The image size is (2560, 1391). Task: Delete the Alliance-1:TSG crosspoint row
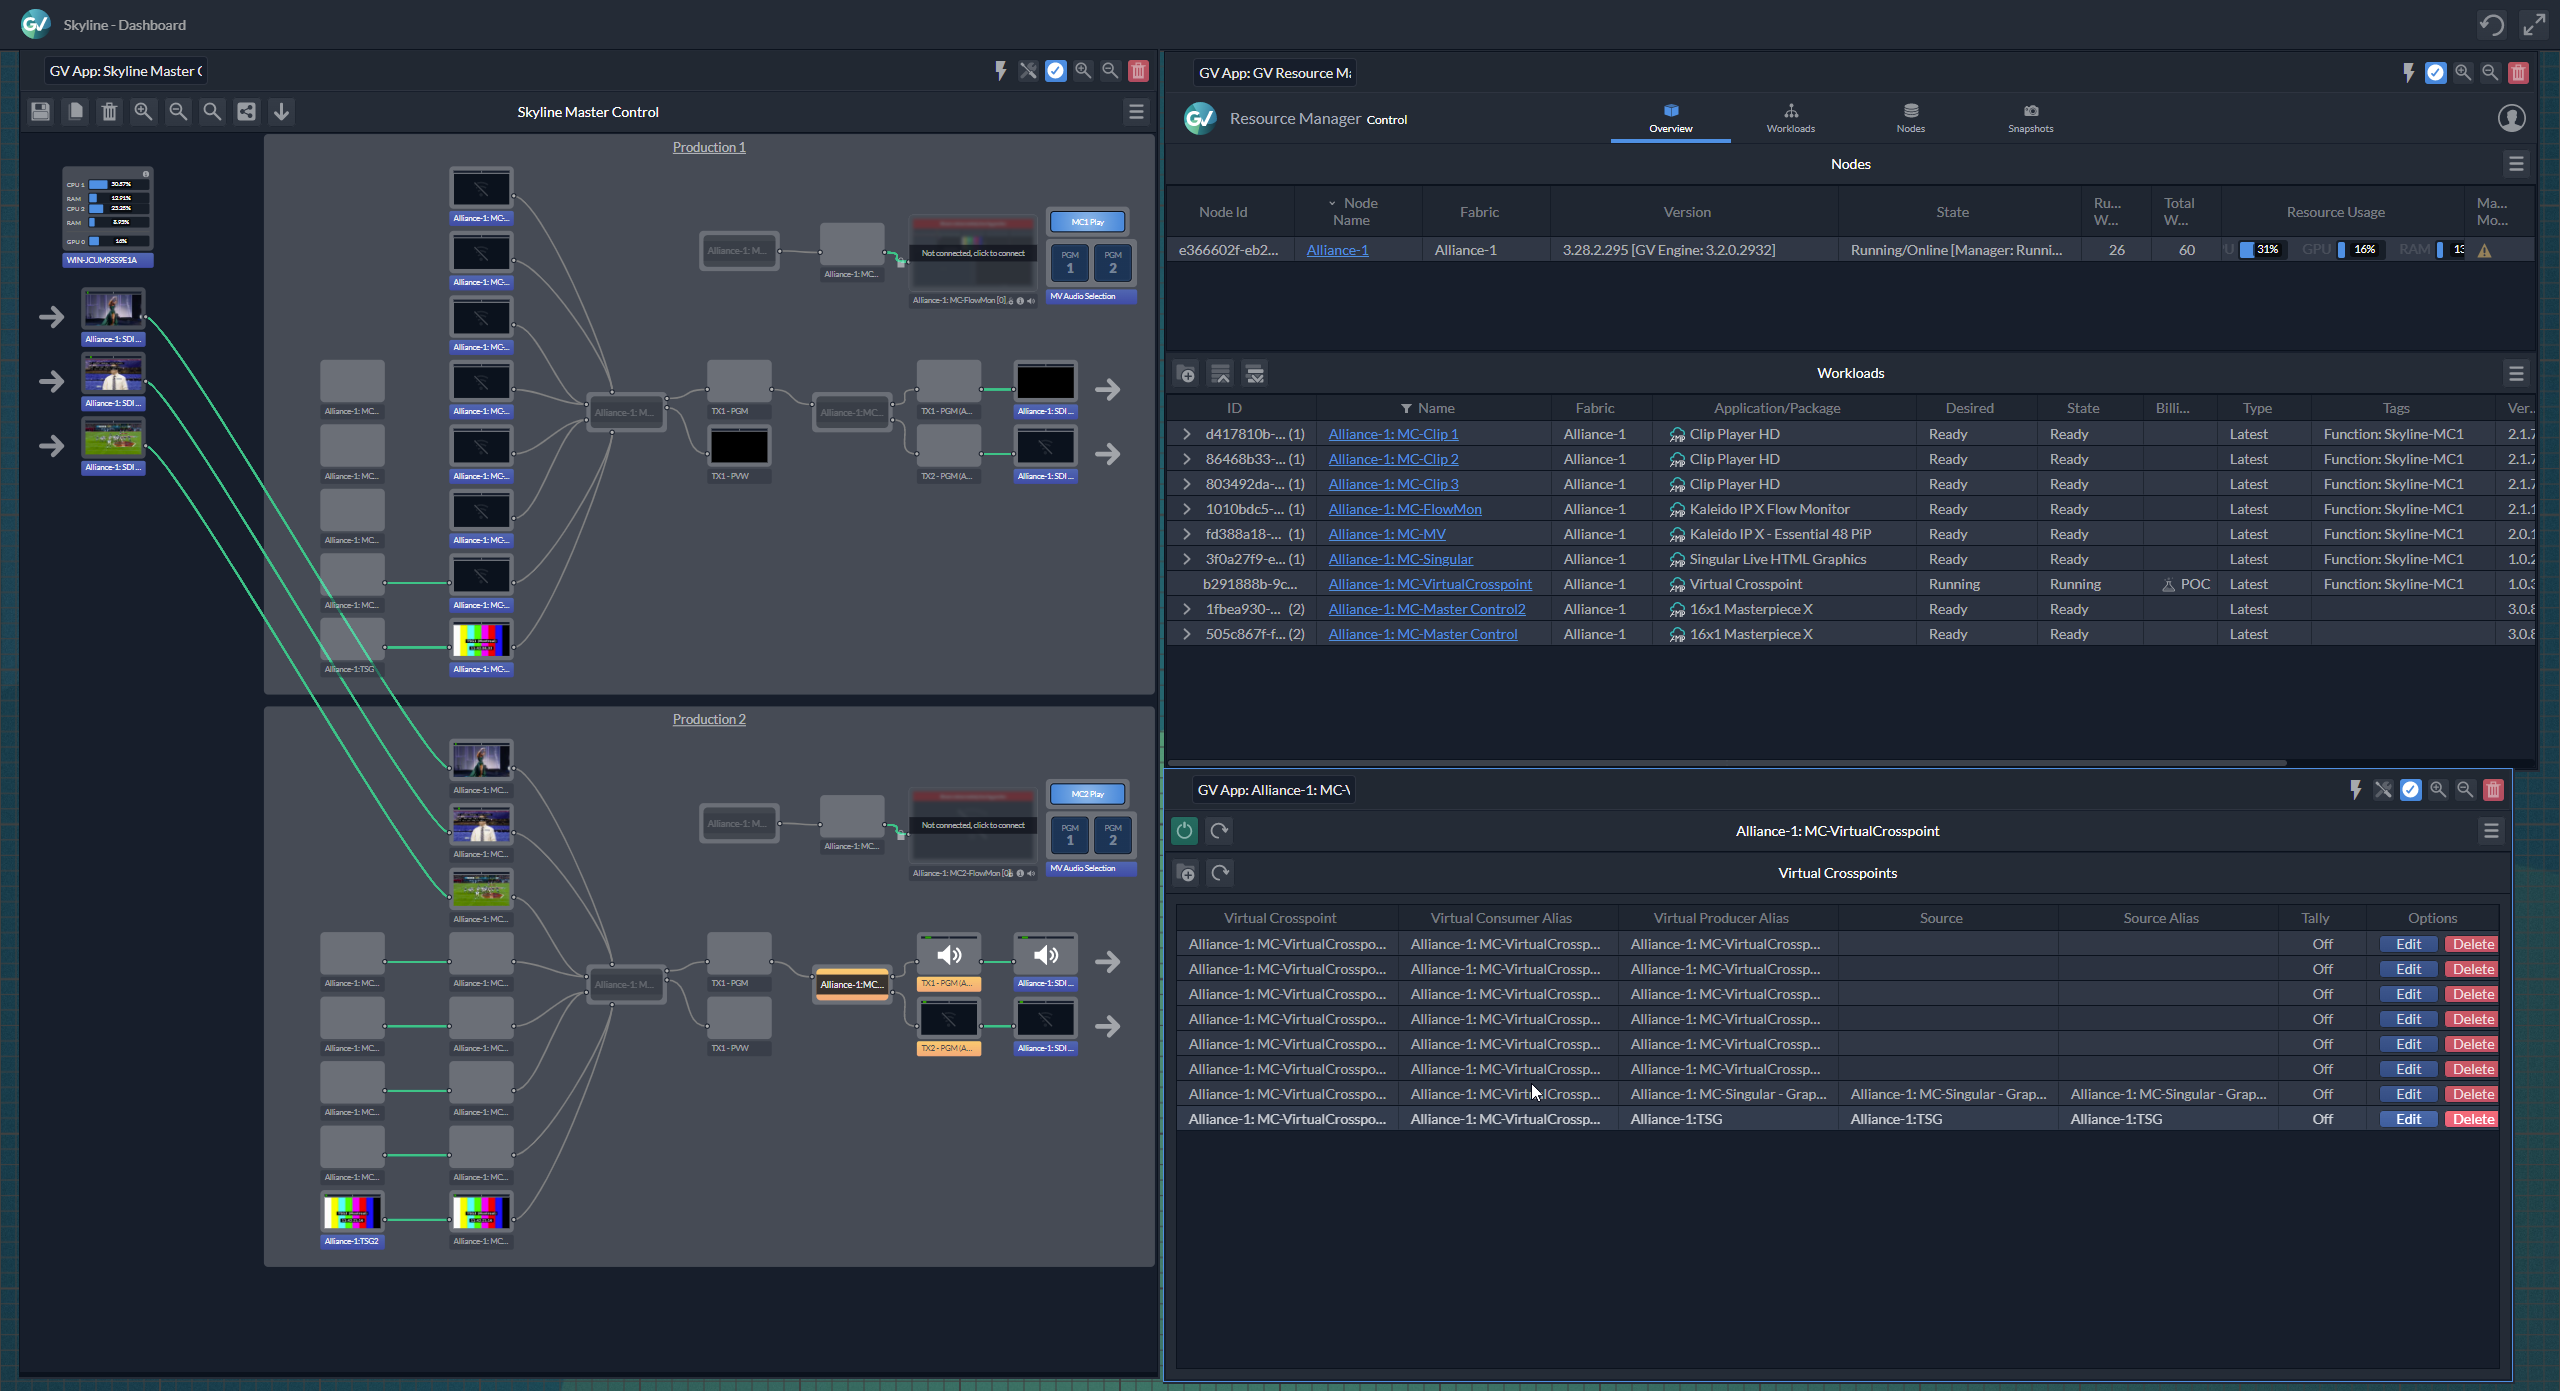pos(2472,1119)
